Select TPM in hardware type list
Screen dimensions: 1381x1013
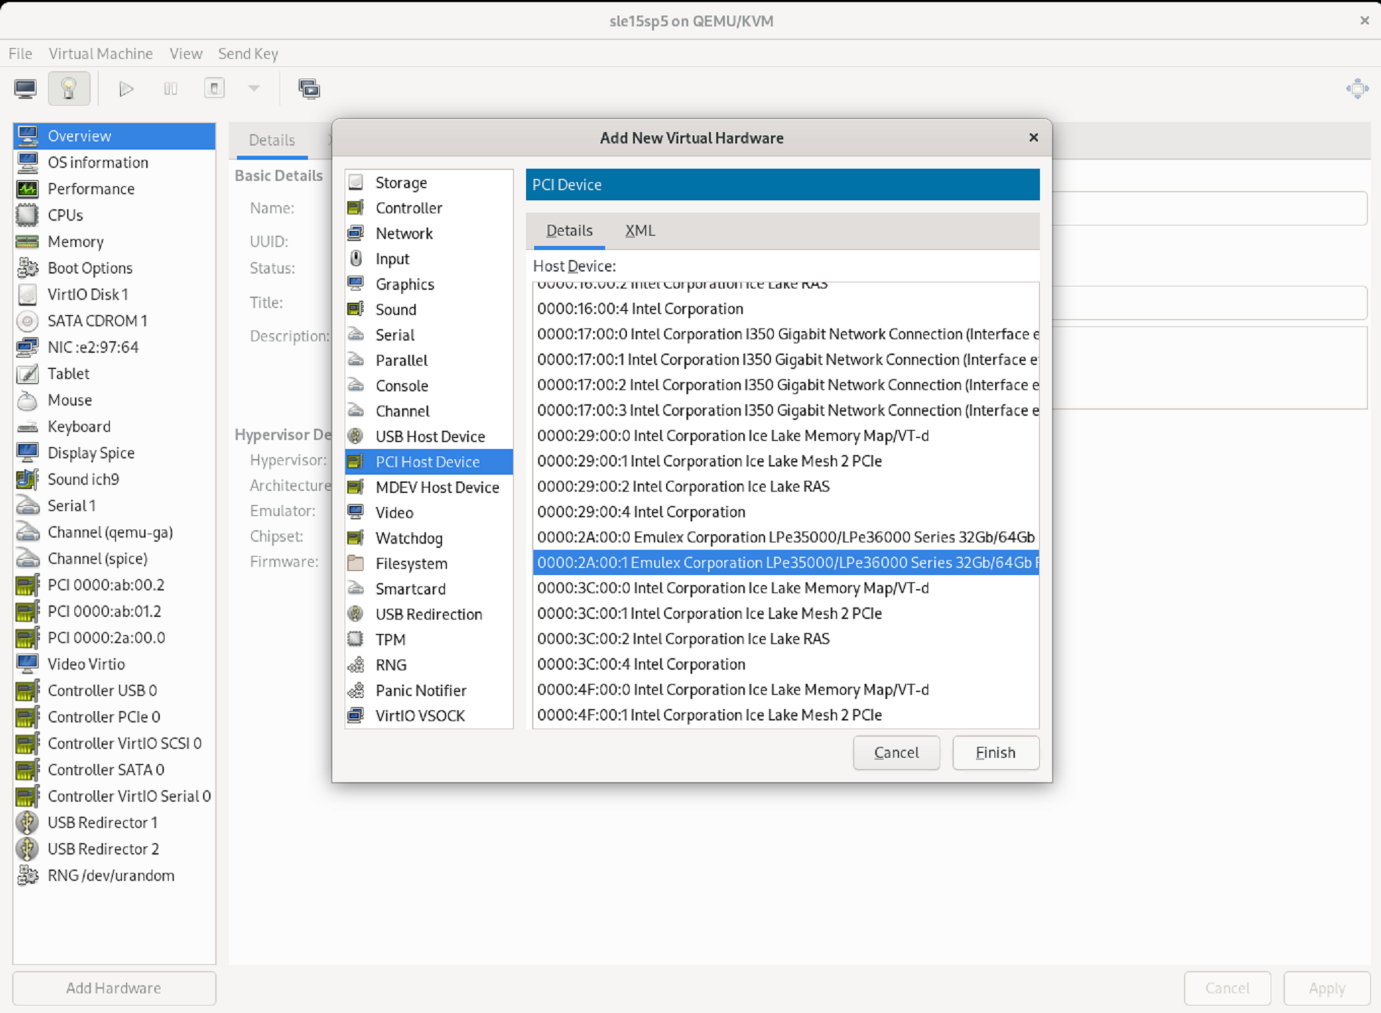click(x=390, y=640)
